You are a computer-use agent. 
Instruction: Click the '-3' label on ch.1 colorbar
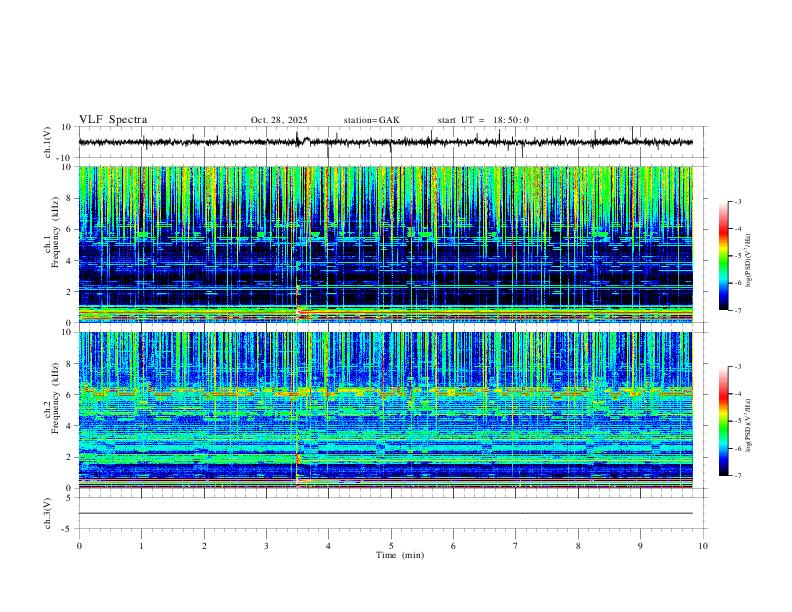coord(738,201)
